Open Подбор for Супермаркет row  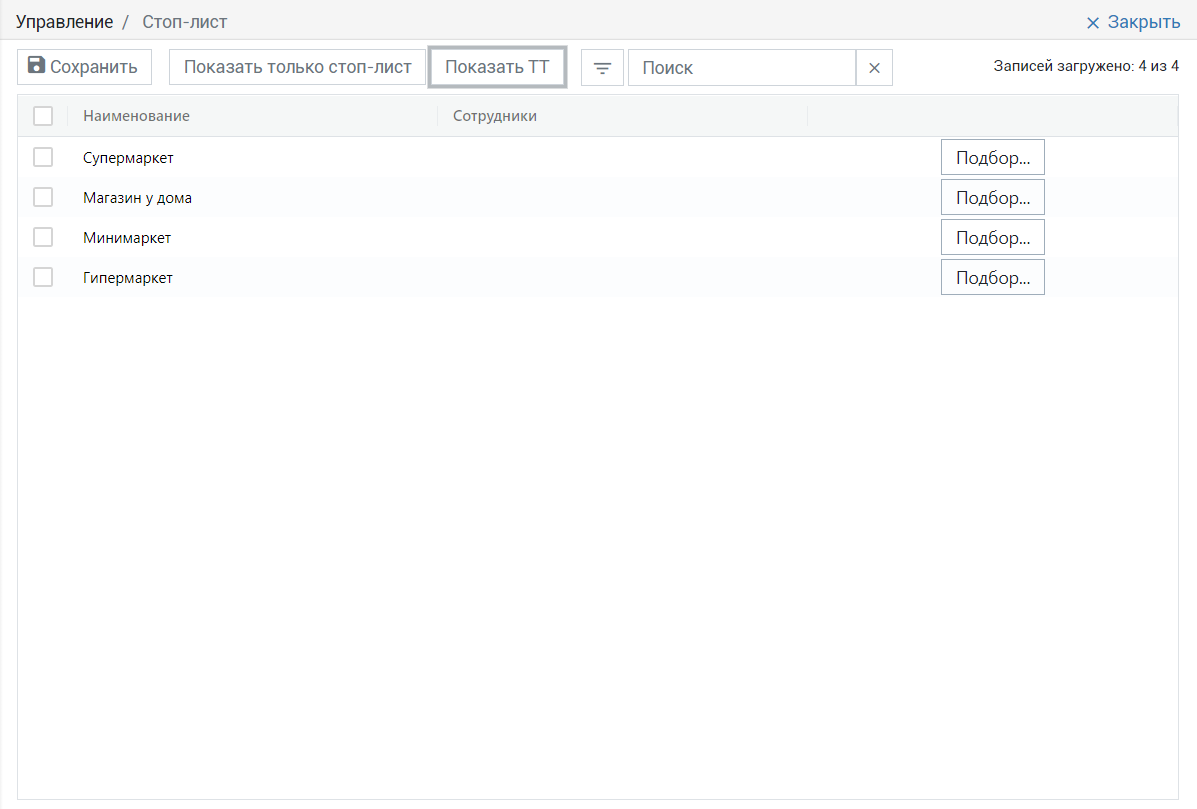[x=992, y=157]
